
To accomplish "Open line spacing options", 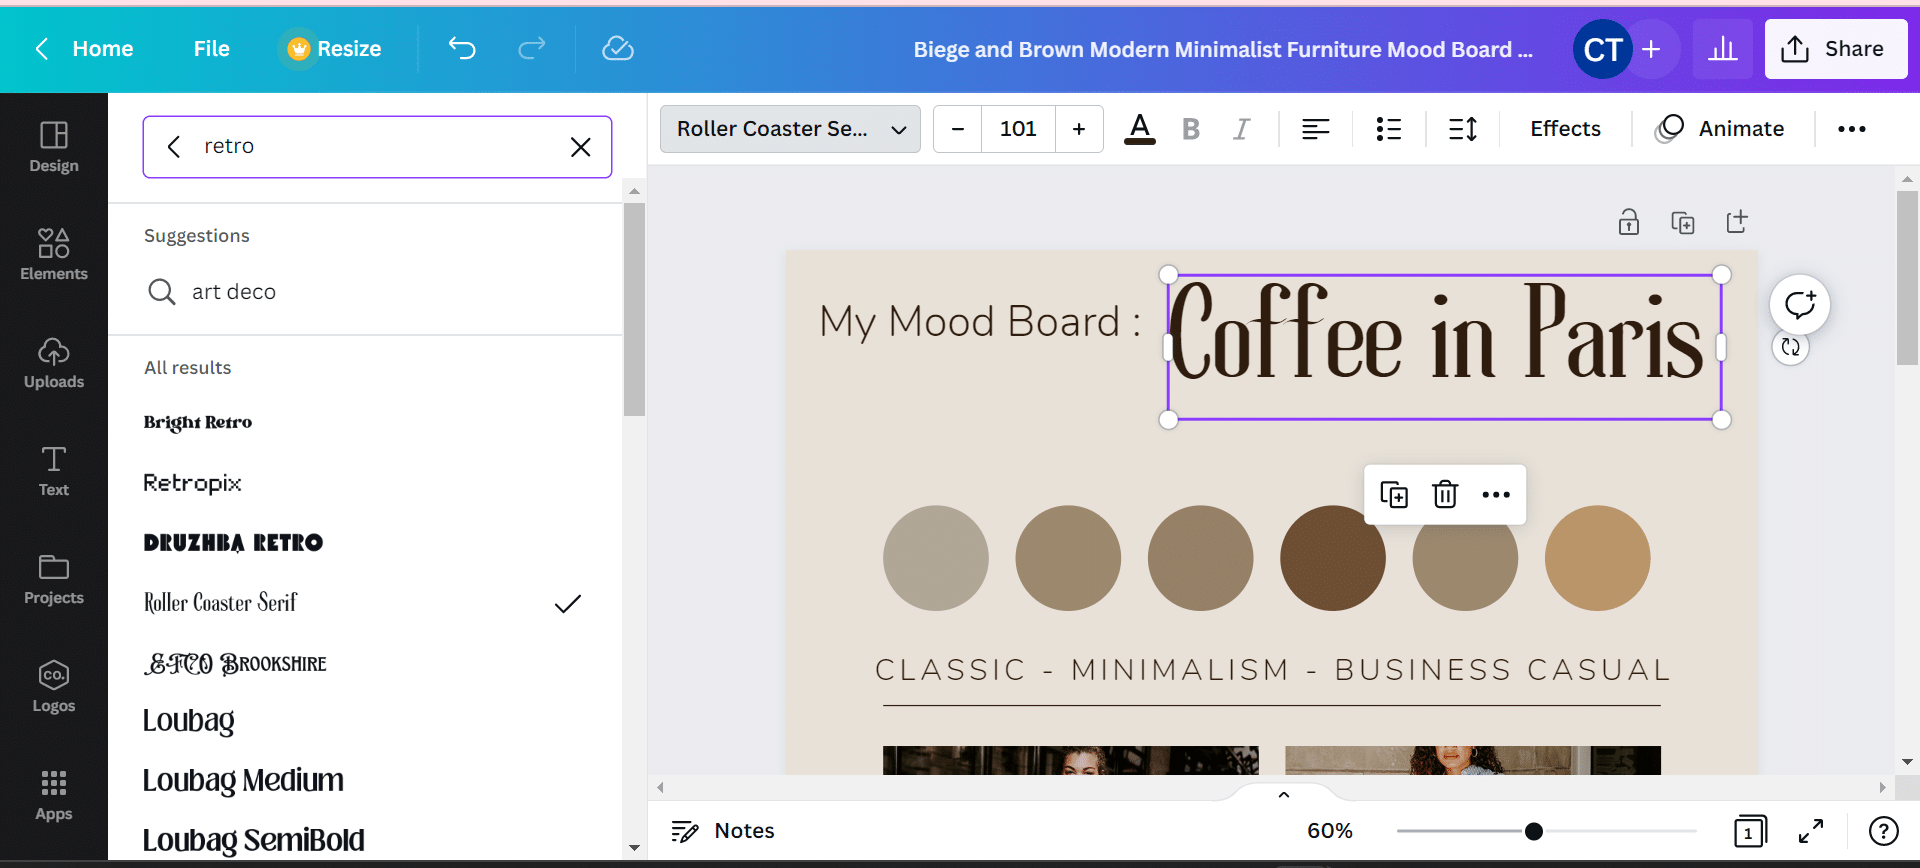I will point(1463,129).
